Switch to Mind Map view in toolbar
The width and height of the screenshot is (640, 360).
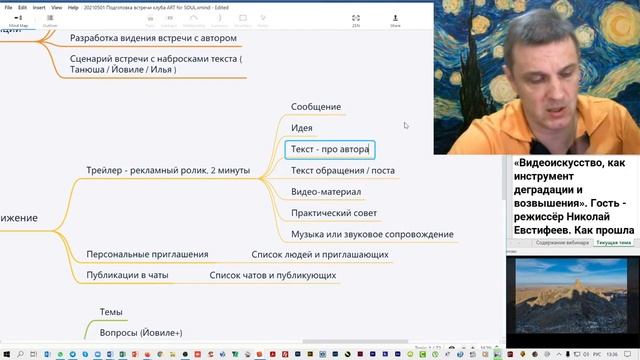18,21
